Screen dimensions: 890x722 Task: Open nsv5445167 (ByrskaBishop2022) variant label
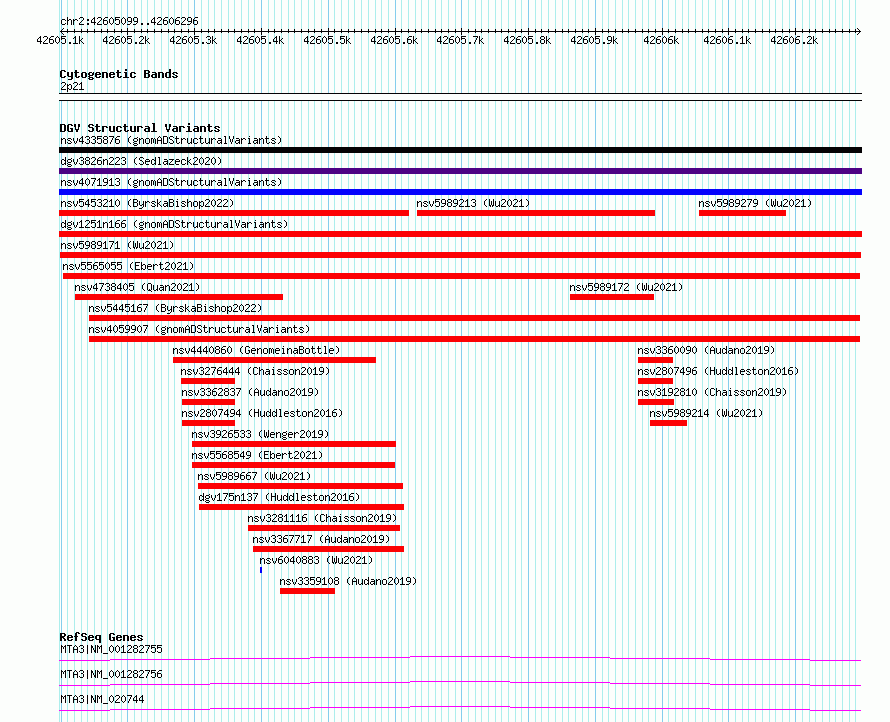pos(175,308)
